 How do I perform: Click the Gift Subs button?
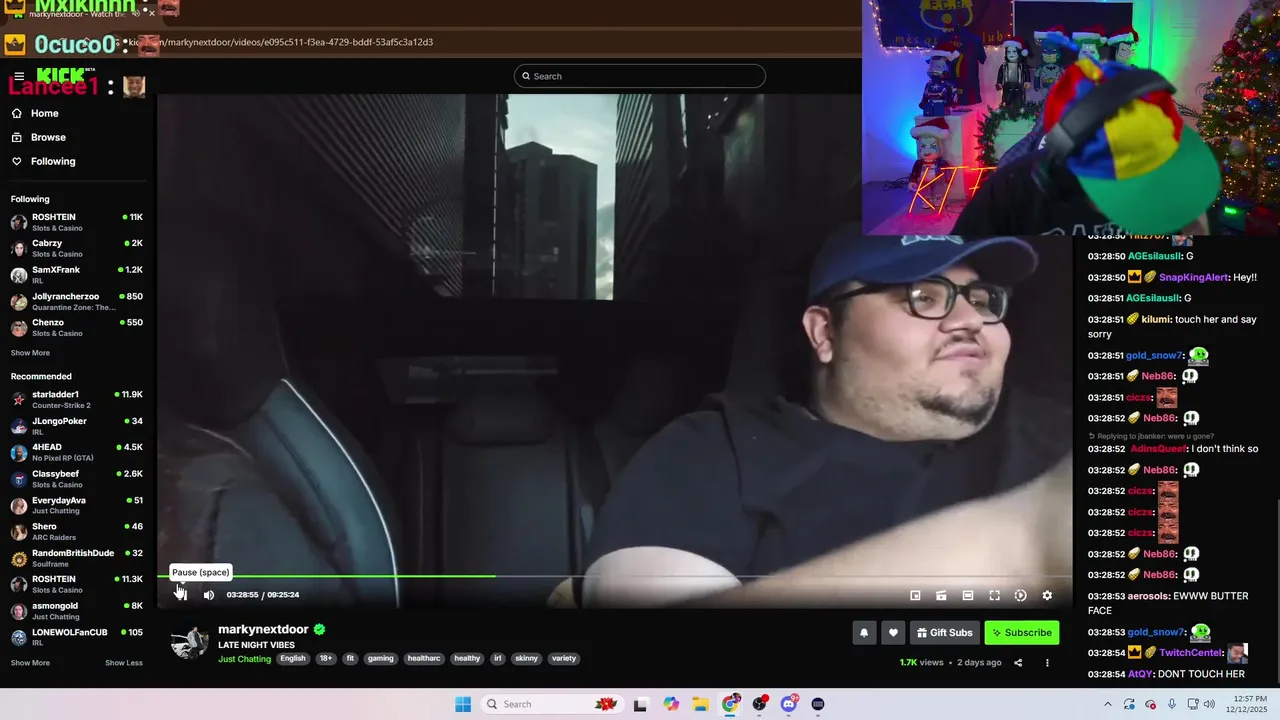click(x=944, y=632)
